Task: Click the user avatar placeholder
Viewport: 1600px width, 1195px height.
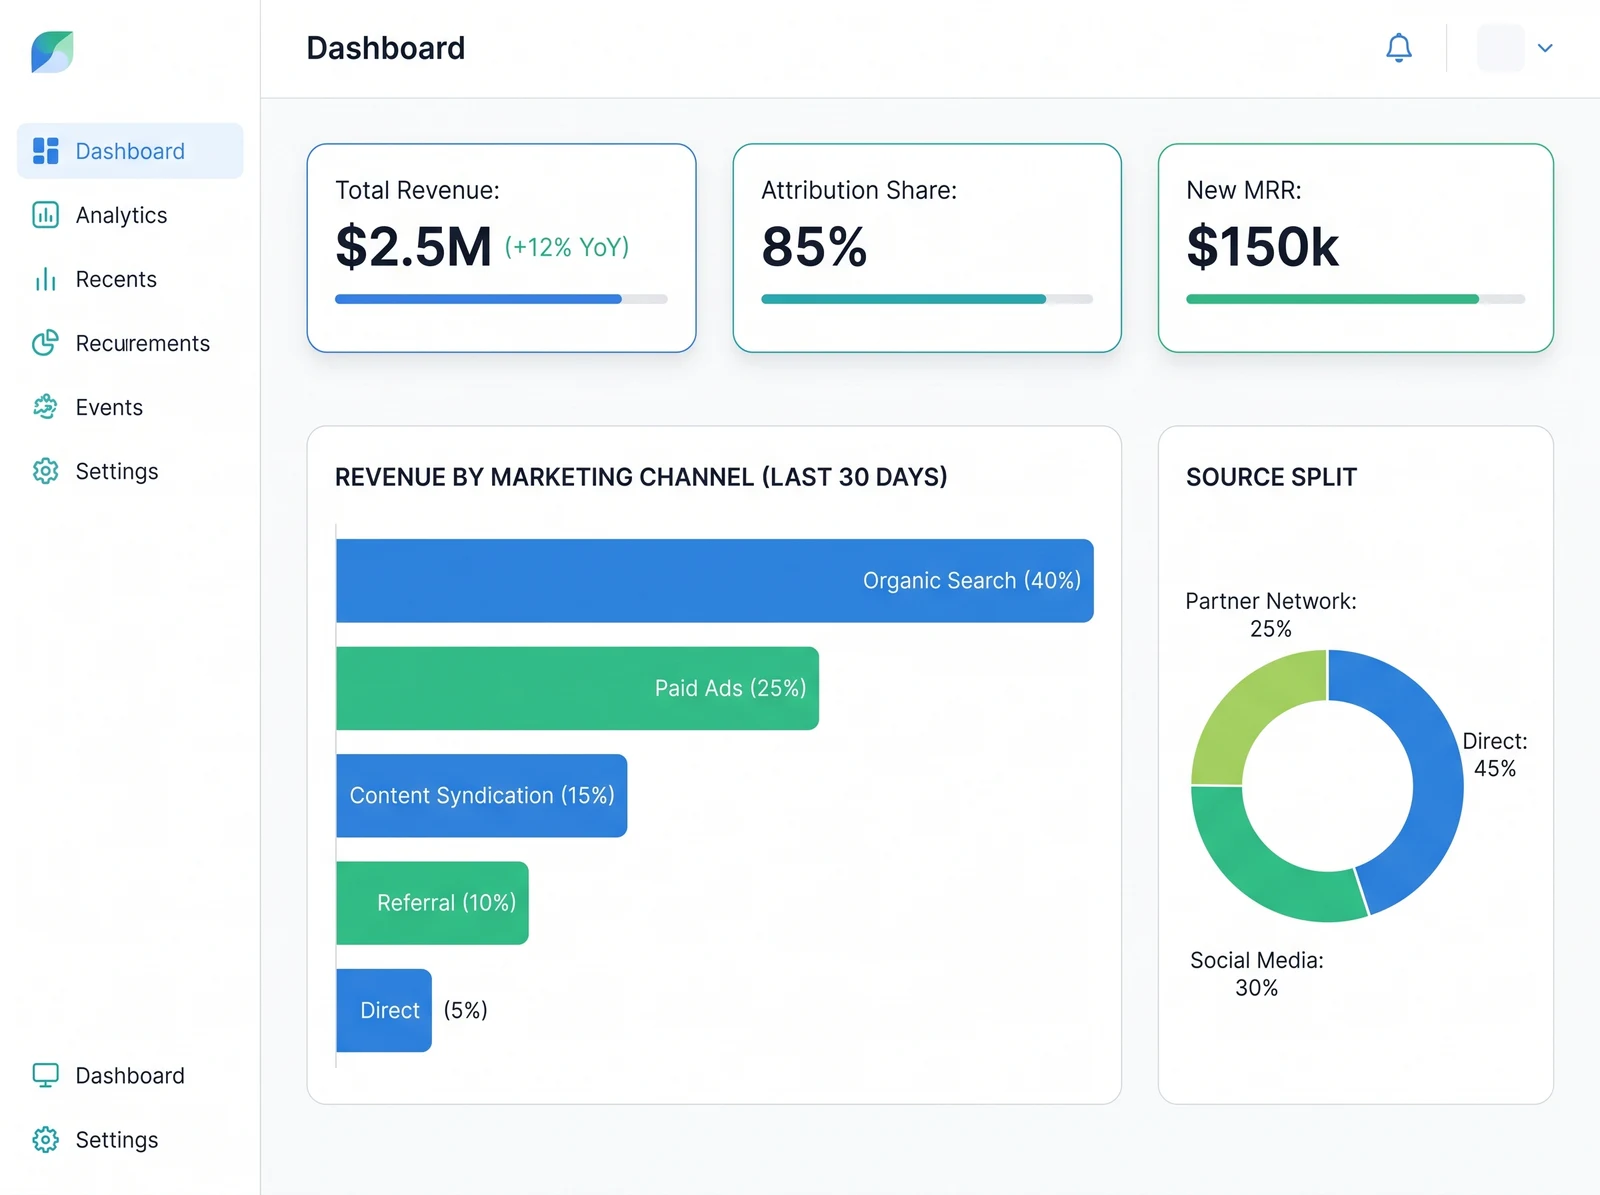Action: click(x=1500, y=48)
